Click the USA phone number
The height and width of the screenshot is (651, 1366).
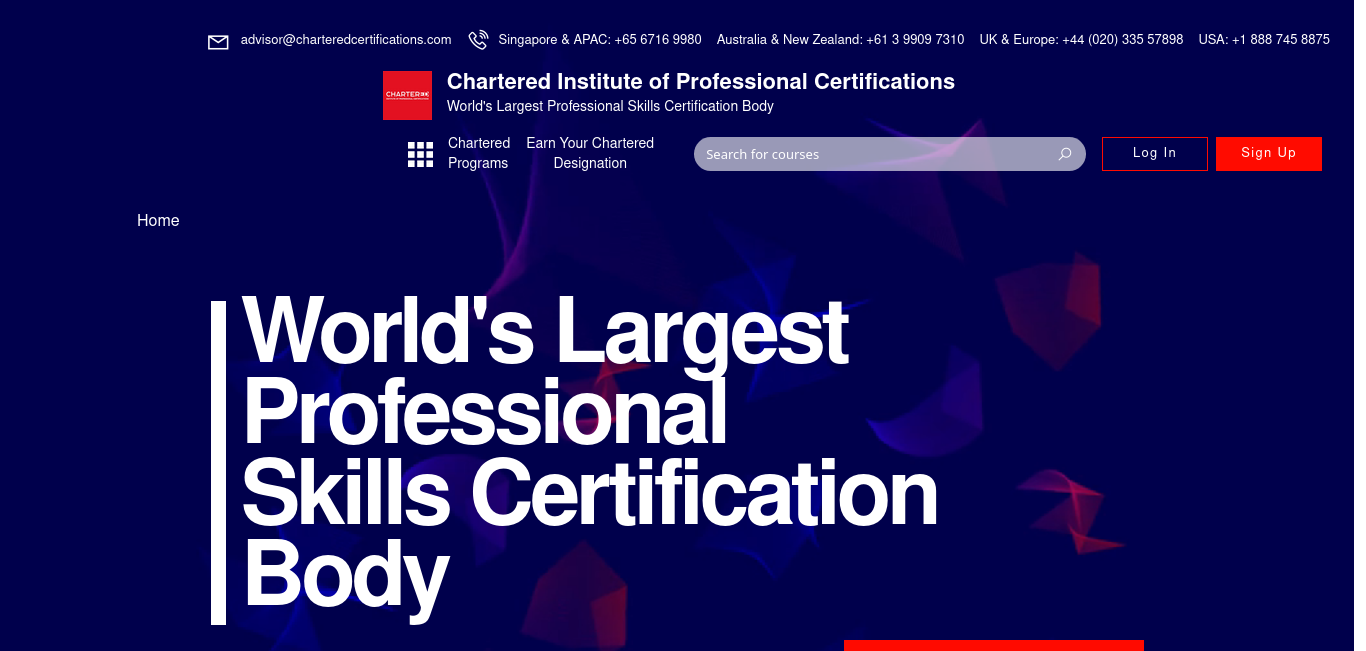pyautogui.click(x=1264, y=40)
